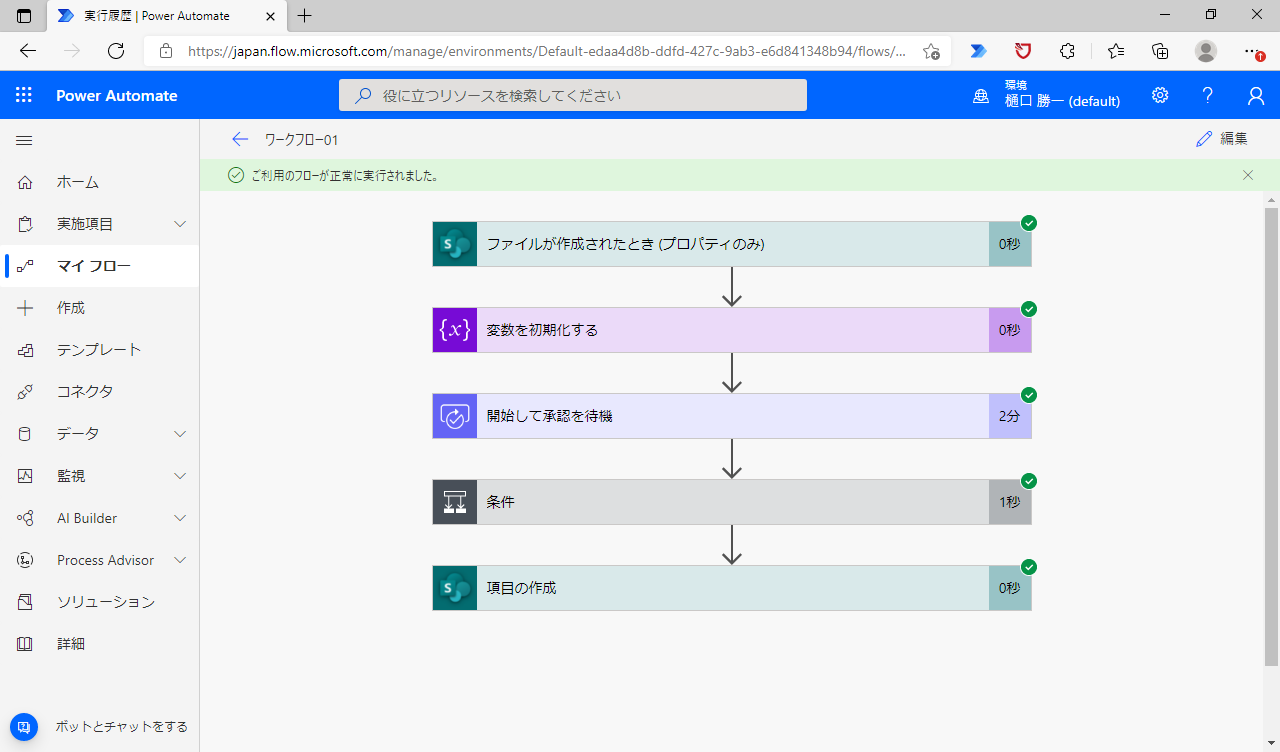The height and width of the screenshot is (752, 1280).
Task: Click the マイ フロー flow icon
Action: pyautogui.click(x=25, y=266)
